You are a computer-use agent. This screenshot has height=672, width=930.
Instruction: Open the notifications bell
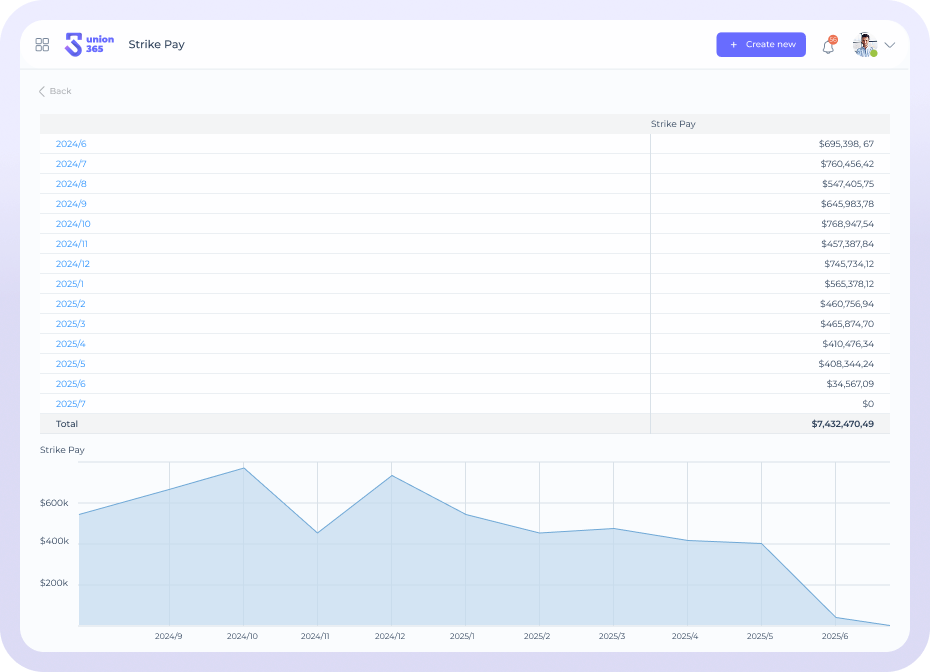pyautogui.click(x=828, y=46)
